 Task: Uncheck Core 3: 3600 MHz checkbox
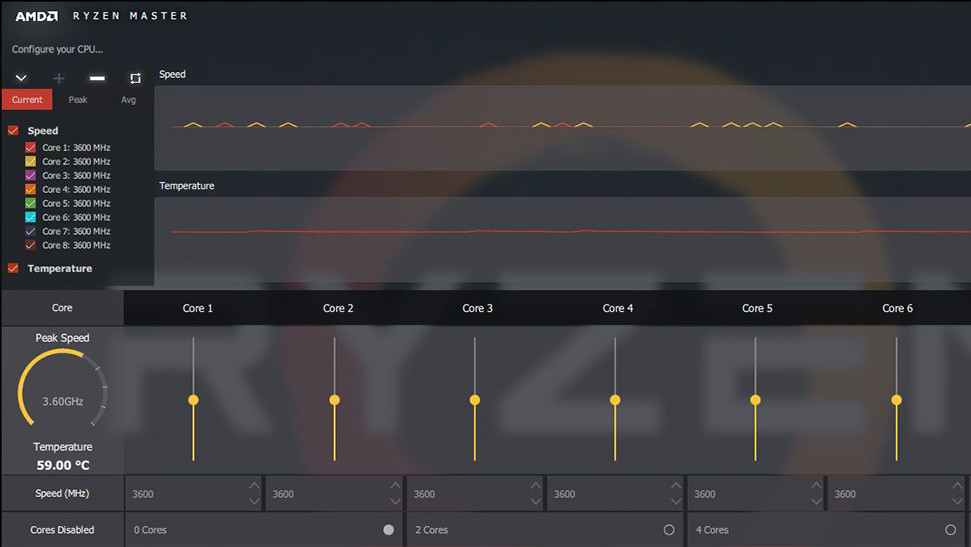pyautogui.click(x=30, y=175)
